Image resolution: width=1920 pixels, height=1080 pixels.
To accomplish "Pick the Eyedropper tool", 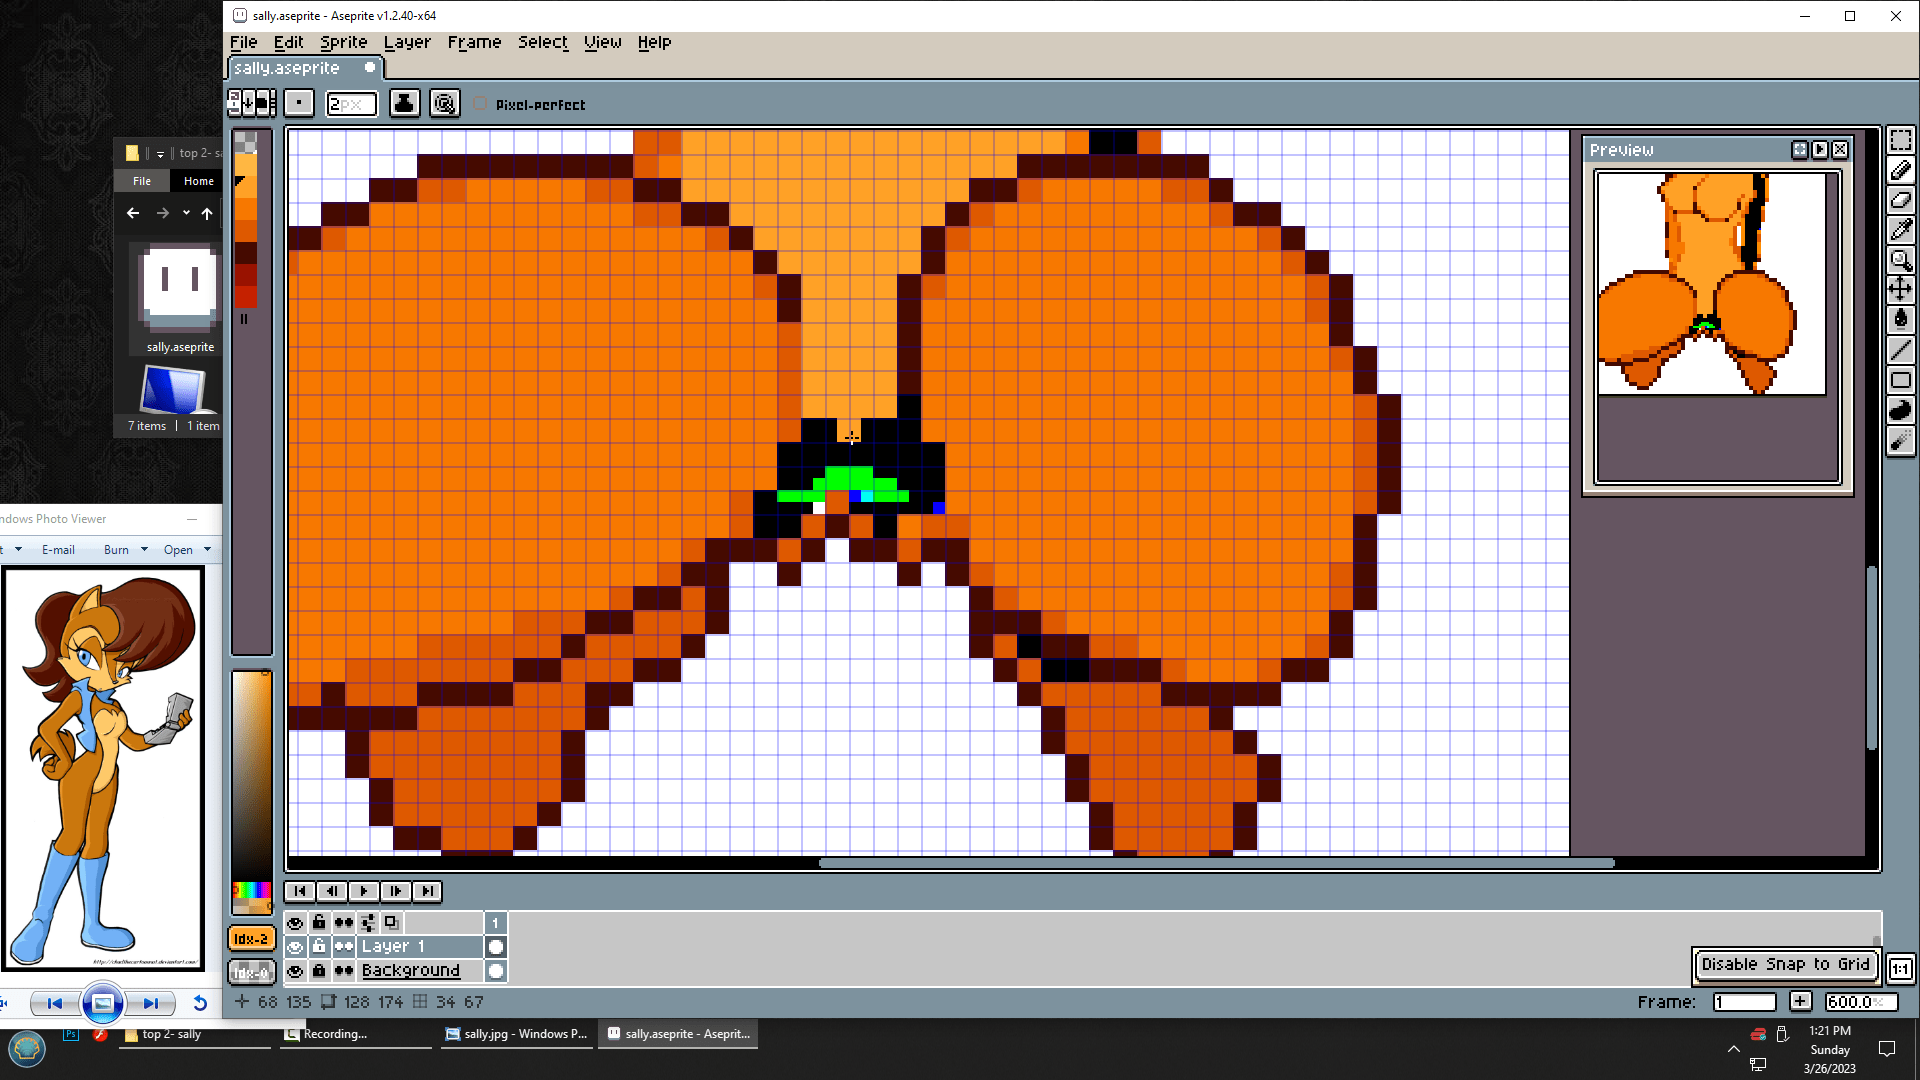I will tap(1900, 230).
